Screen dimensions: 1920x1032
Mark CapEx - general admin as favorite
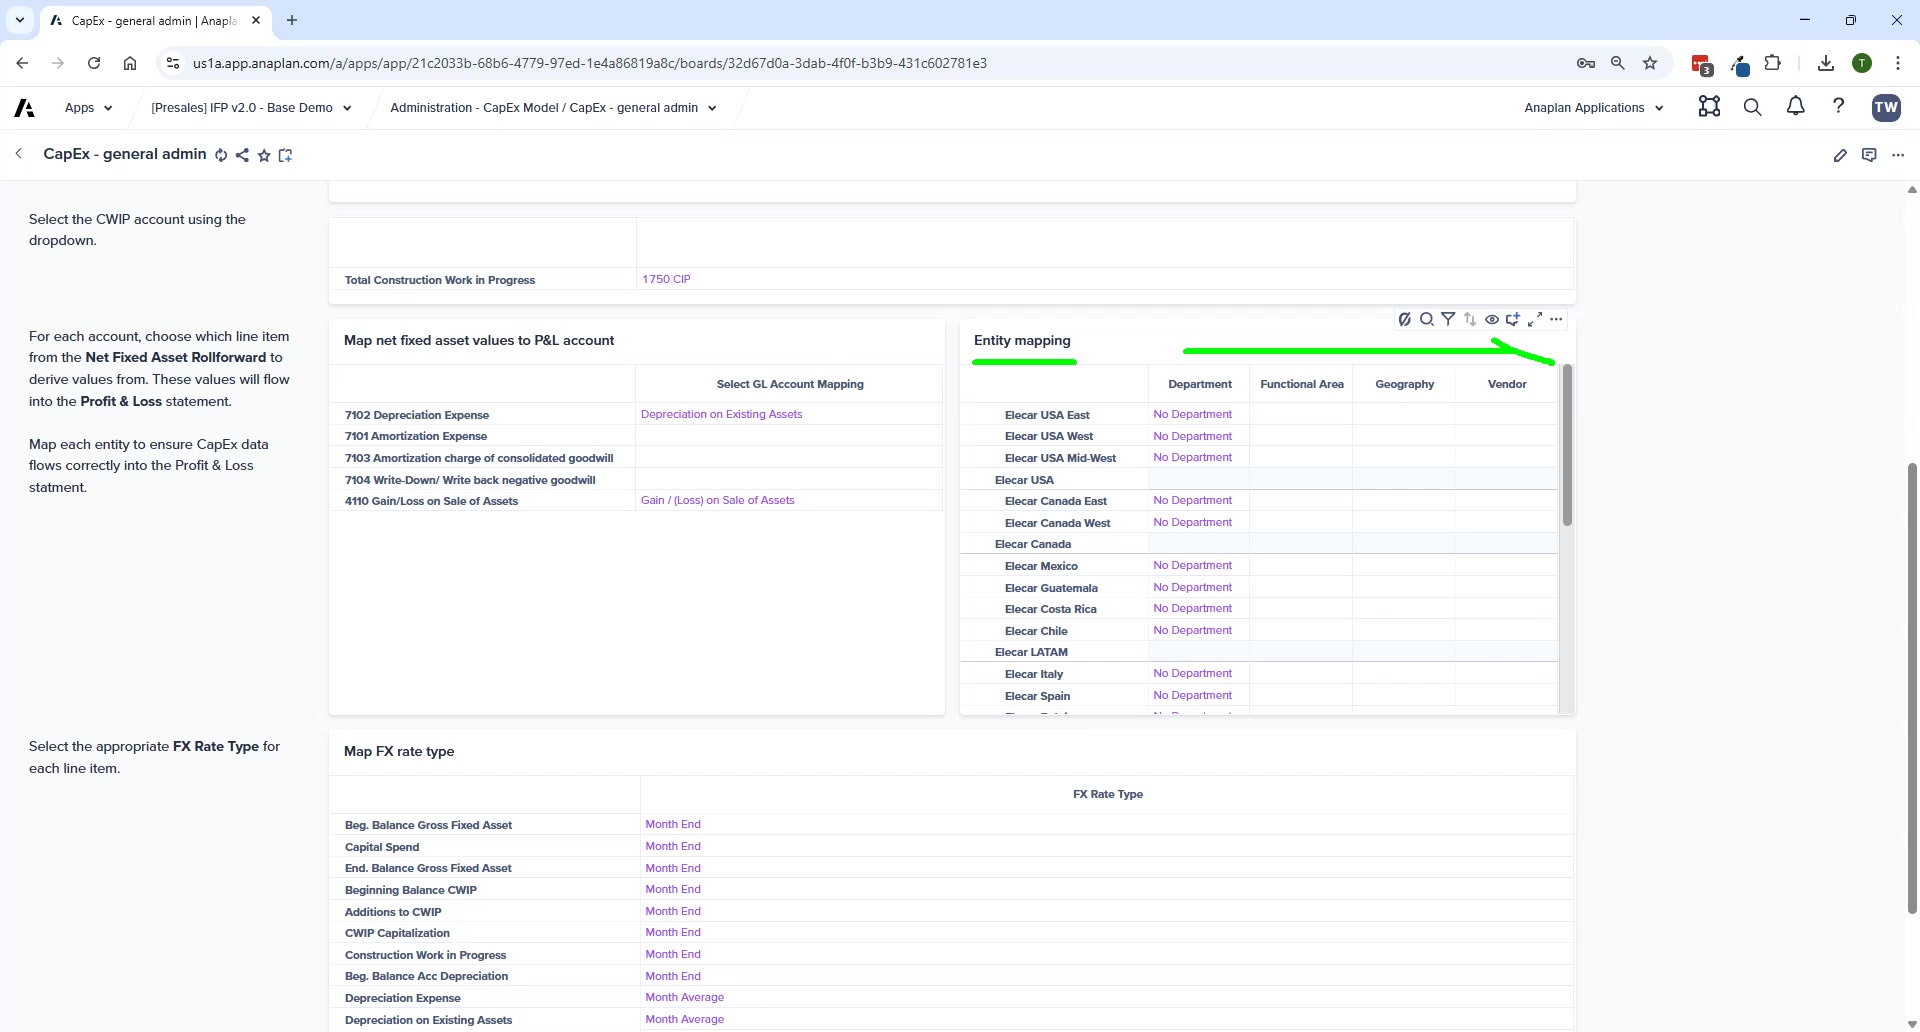(264, 155)
